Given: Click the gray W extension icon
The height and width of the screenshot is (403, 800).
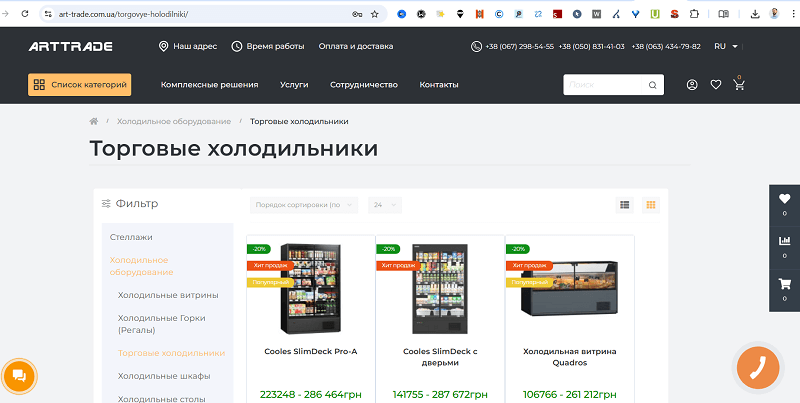Looking at the screenshot, I should pos(596,14).
